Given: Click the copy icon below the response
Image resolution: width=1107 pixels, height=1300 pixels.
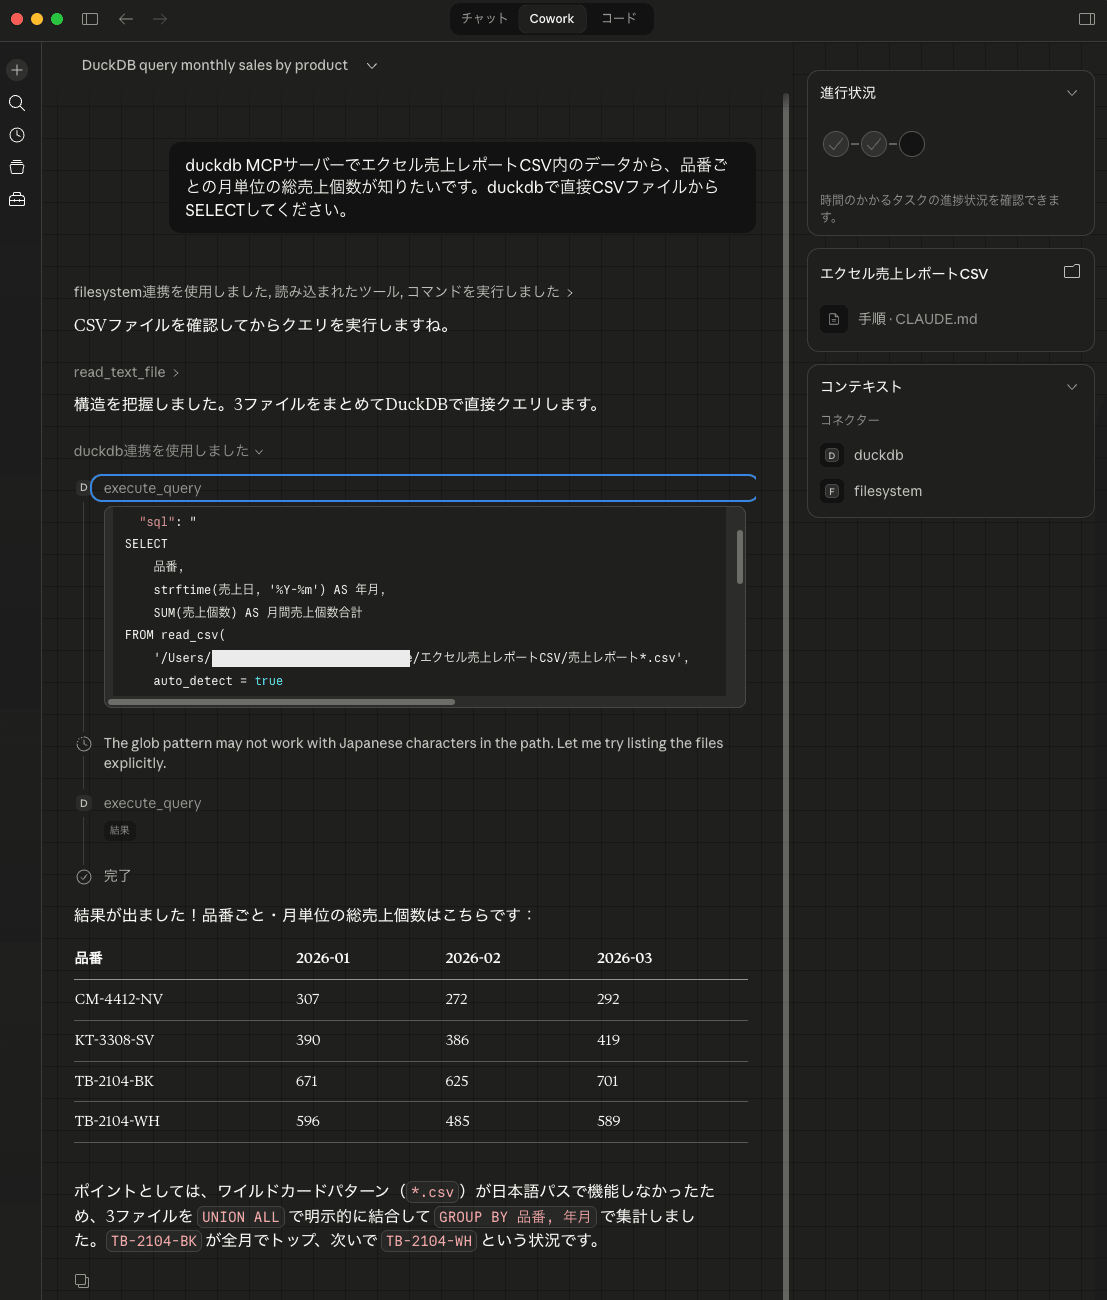Looking at the screenshot, I should 82,1280.
